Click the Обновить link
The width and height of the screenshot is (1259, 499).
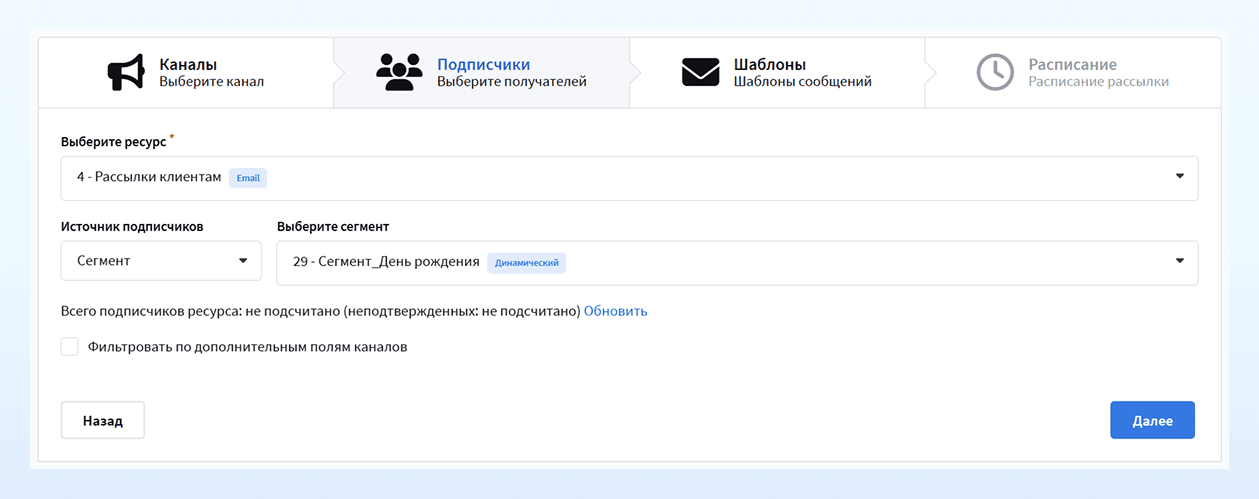click(x=615, y=311)
